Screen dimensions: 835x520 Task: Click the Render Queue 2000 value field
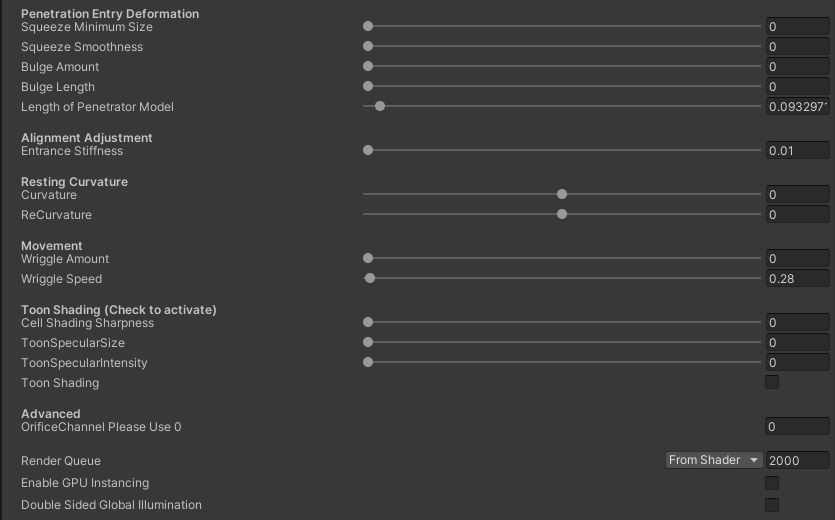click(x=797, y=461)
